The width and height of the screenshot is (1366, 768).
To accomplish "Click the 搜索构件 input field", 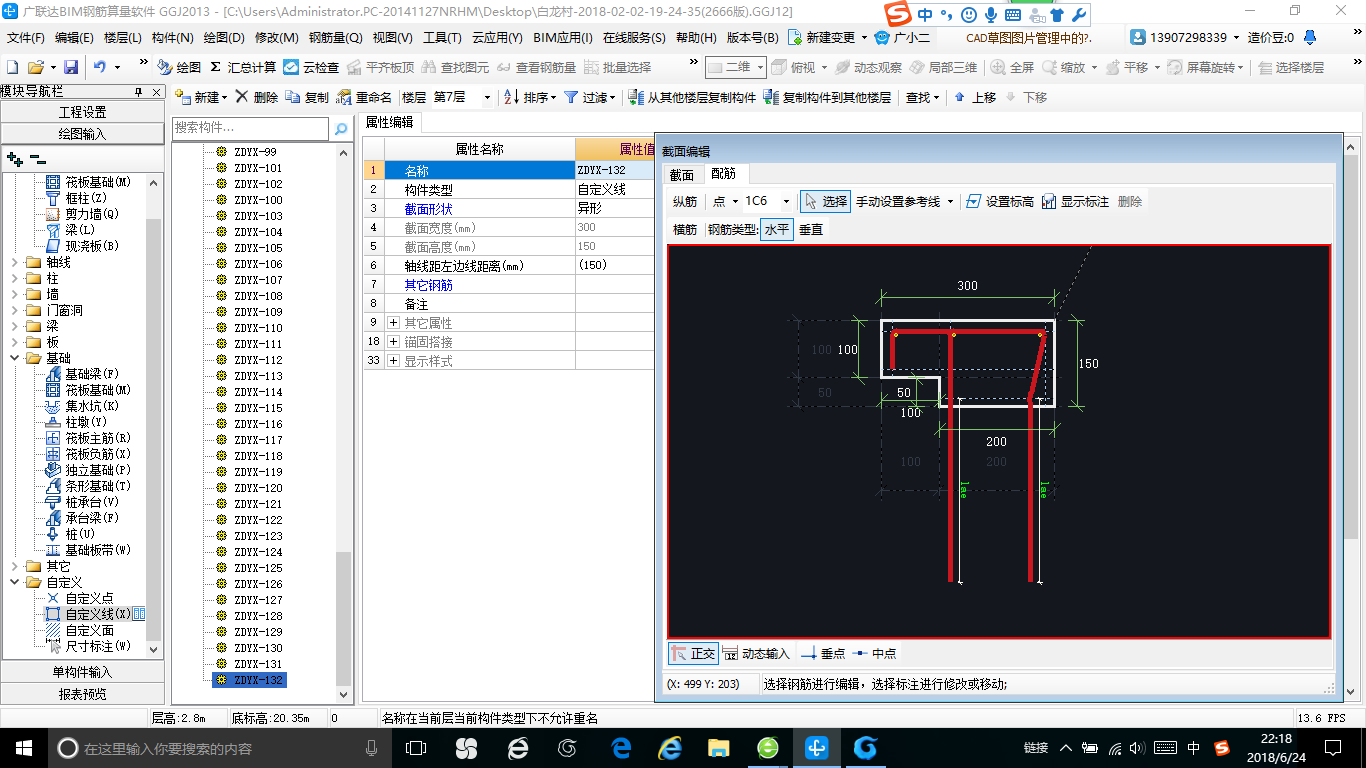I will (250, 128).
